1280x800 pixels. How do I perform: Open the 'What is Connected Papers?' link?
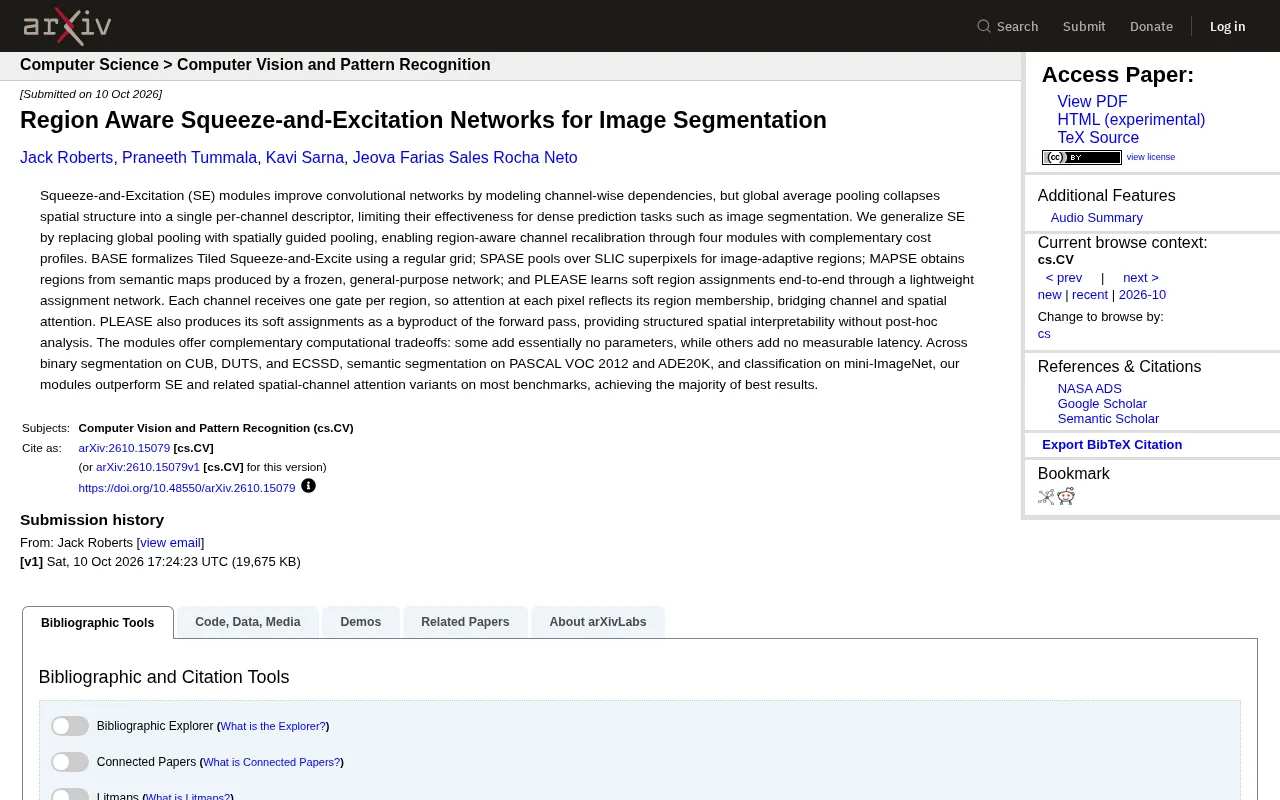click(x=271, y=763)
